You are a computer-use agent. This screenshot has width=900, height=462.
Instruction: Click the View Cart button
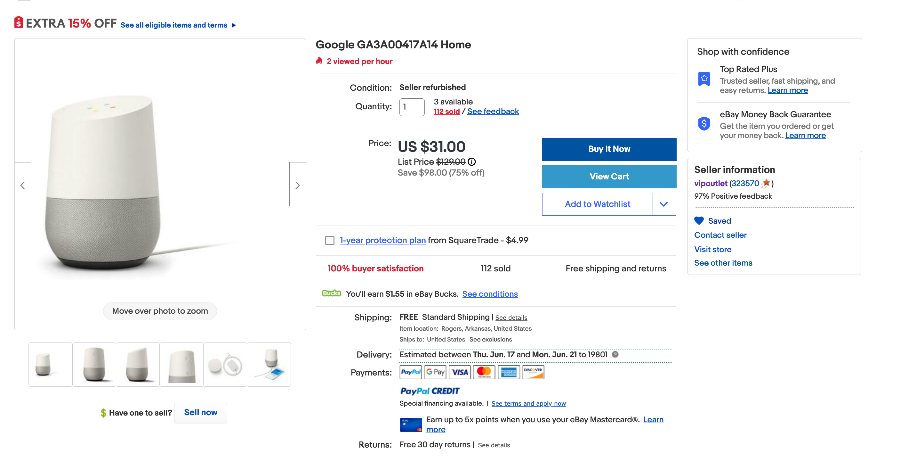tap(609, 176)
